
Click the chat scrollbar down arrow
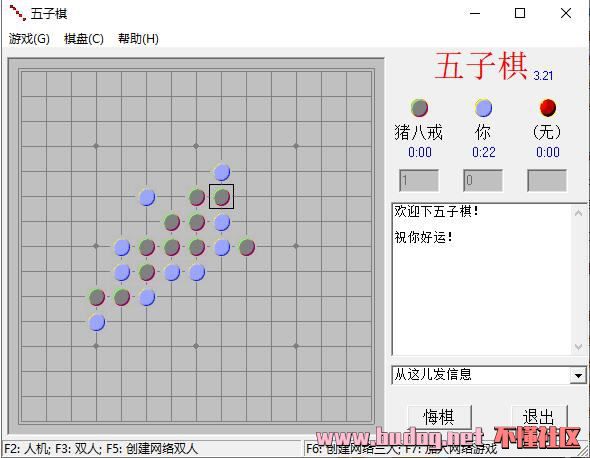[578, 347]
